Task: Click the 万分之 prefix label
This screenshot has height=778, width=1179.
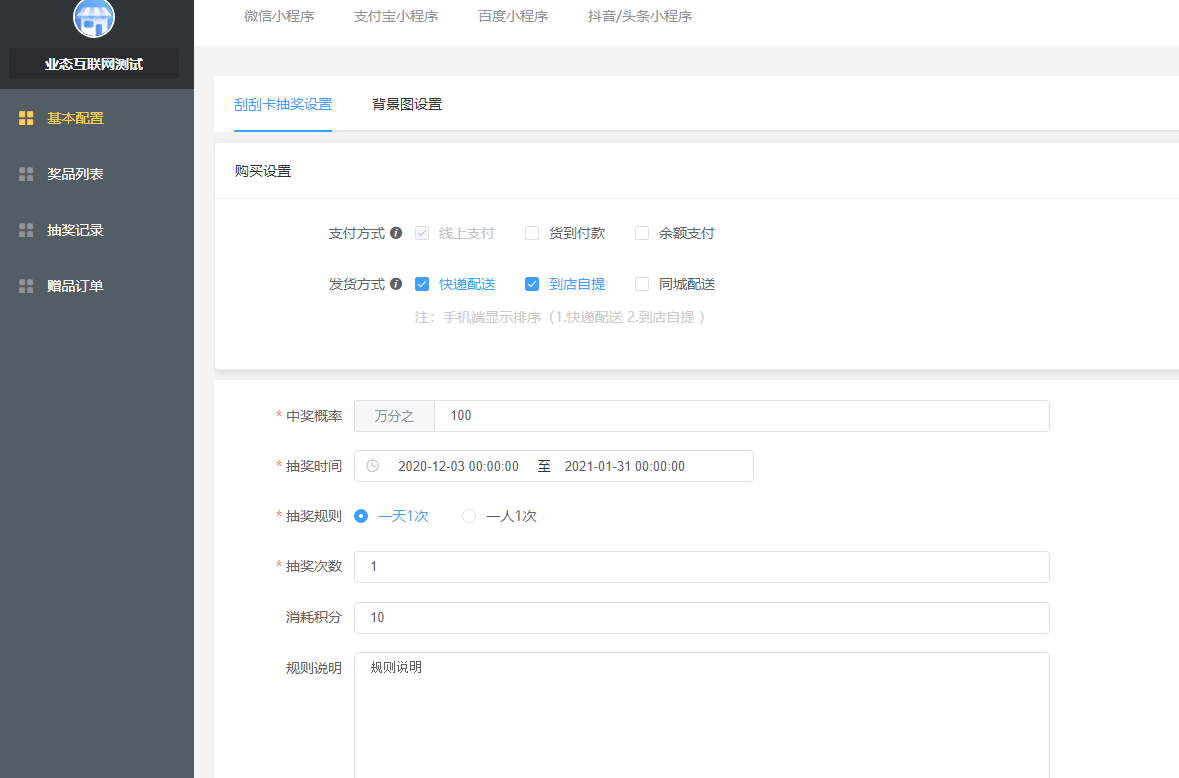Action: 394,416
